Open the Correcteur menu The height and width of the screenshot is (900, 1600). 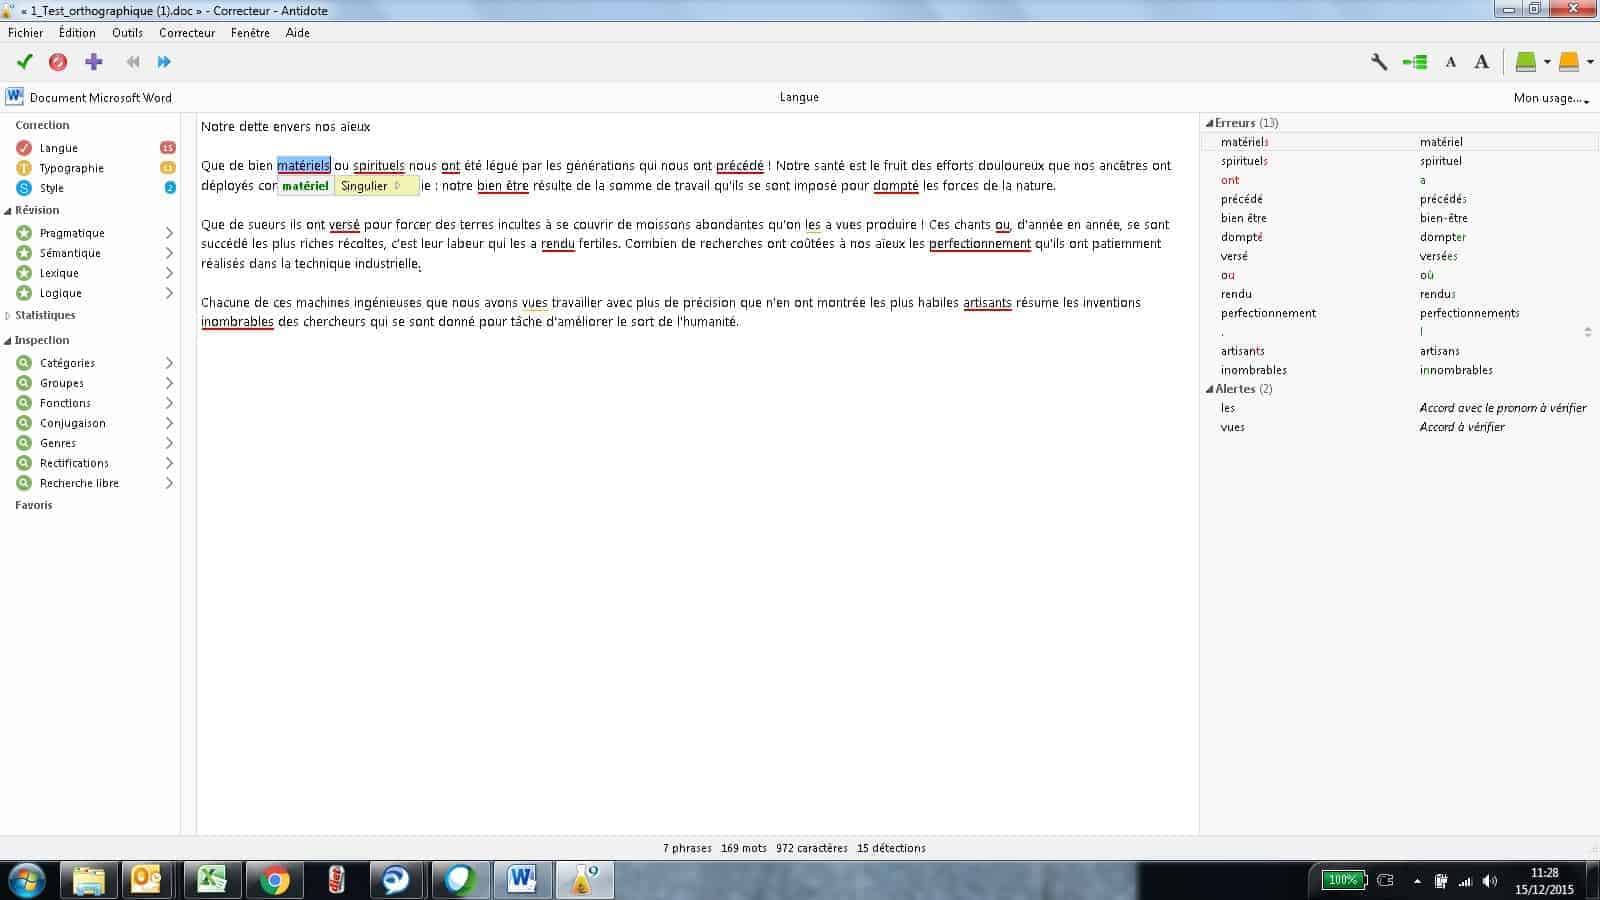[x=187, y=33]
